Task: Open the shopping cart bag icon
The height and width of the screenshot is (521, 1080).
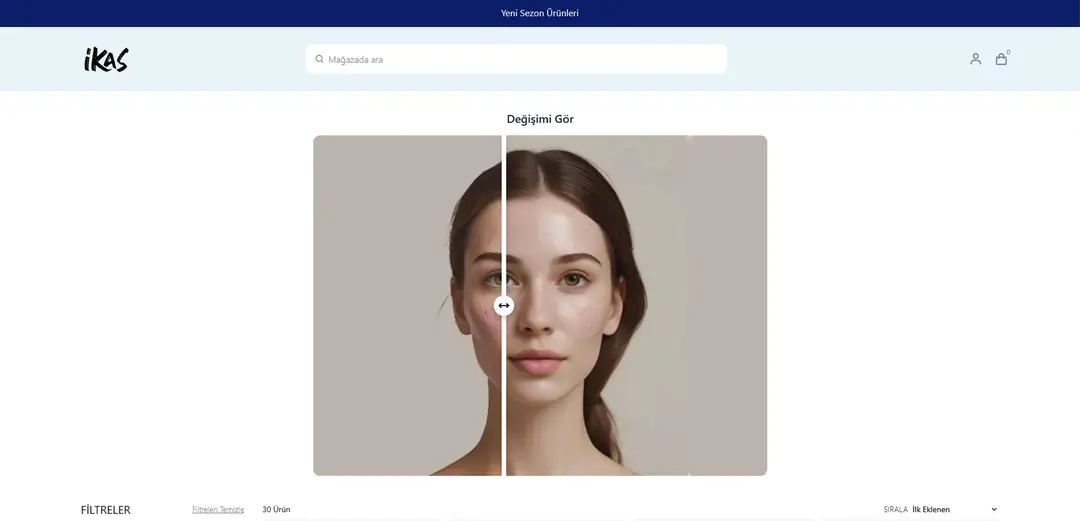Action: click(x=1001, y=59)
